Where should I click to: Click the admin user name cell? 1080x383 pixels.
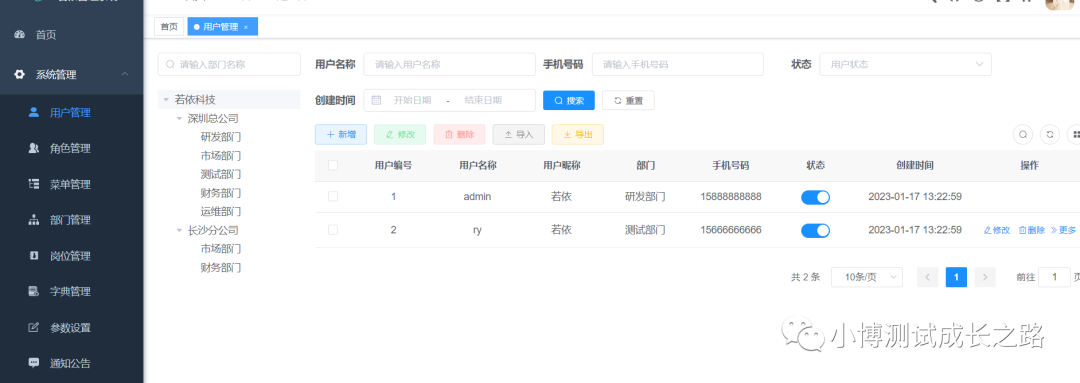(477, 197)
